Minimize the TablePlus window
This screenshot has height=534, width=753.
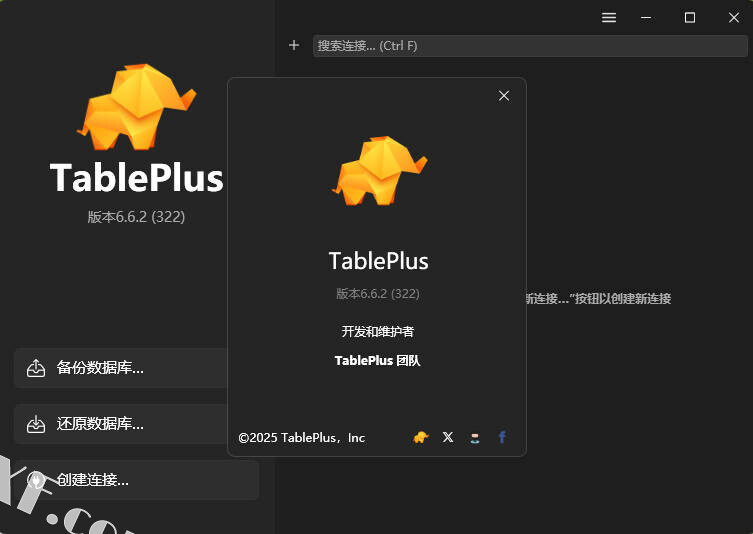(646, 18)
